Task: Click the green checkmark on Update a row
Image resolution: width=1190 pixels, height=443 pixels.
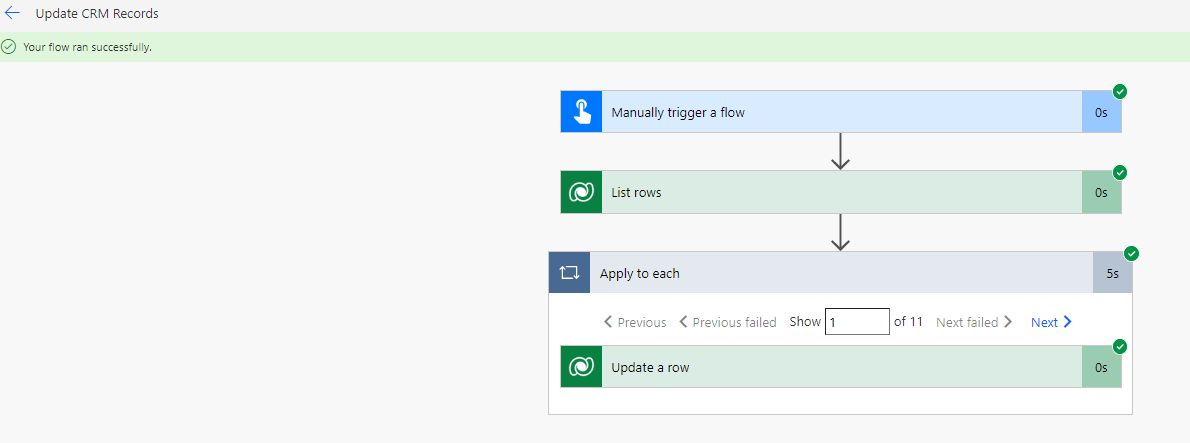Action: pyautogui.click(x=1119, y=347)
